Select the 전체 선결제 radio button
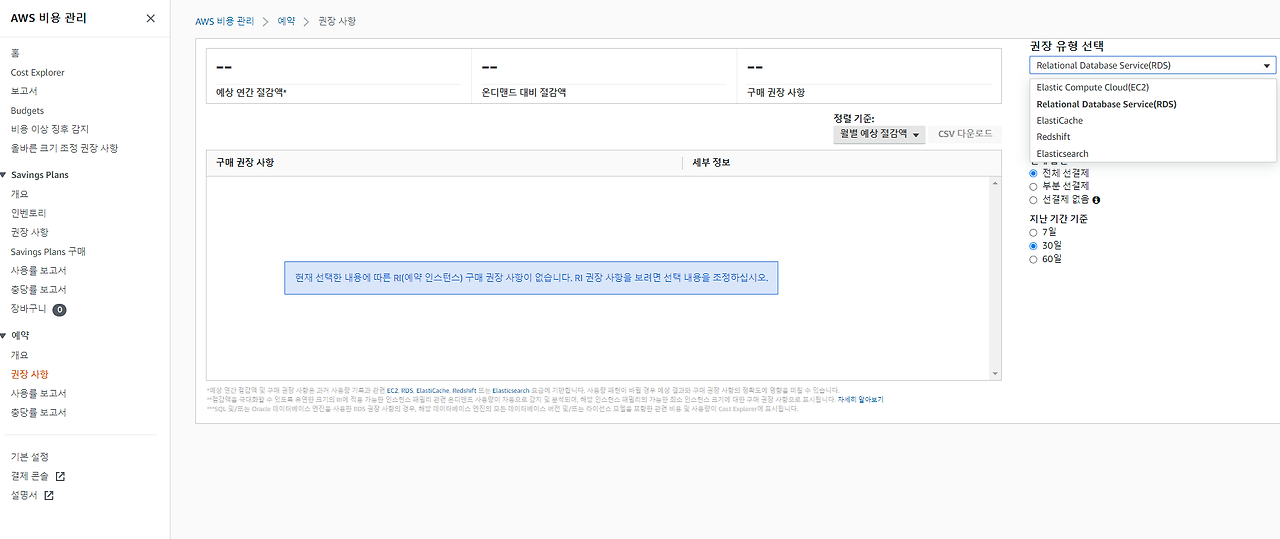The height and width of the screenshot is (539, 1280). 1034,173
